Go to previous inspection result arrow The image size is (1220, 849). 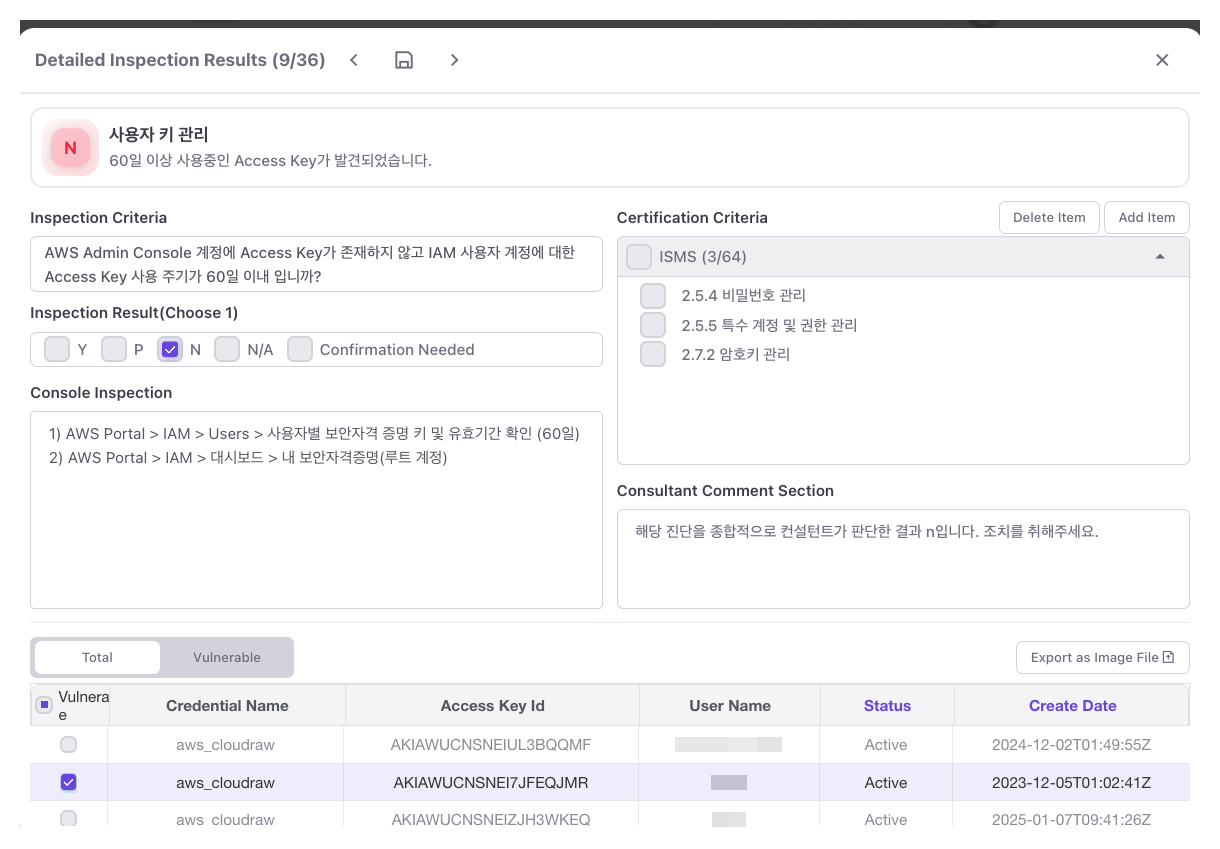354,60
